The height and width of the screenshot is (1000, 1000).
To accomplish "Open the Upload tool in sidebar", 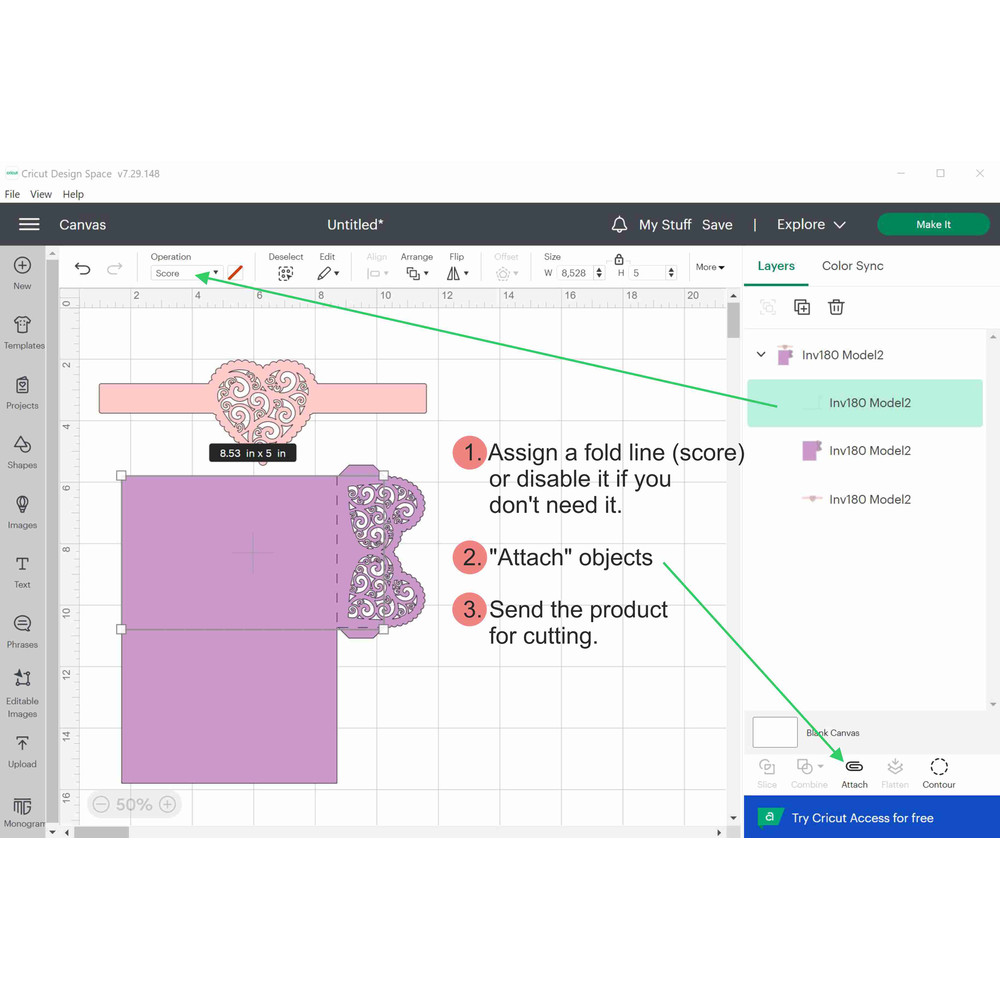I will 22,750.
